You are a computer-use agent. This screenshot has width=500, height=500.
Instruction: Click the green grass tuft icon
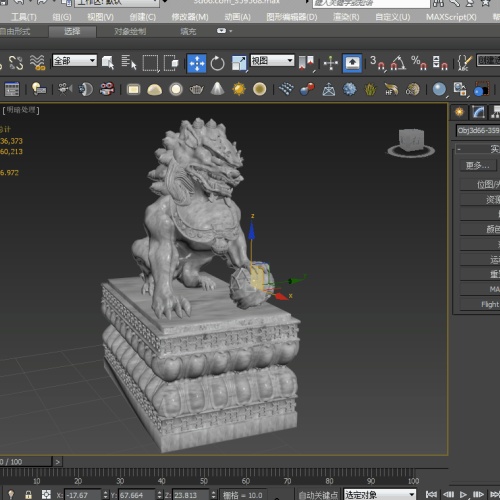pyautogui.click(x=370, y=89)
